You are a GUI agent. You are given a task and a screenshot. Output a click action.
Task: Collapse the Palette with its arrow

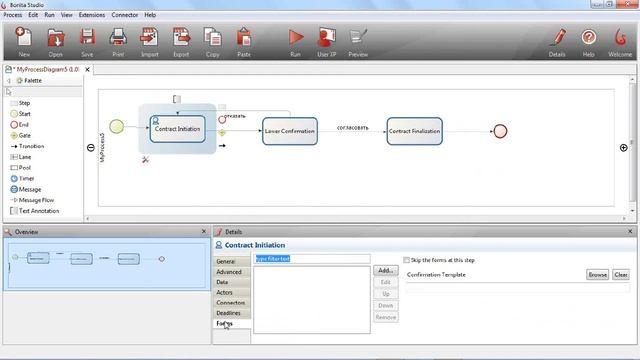pyautogui.click(x=9, y=81)
